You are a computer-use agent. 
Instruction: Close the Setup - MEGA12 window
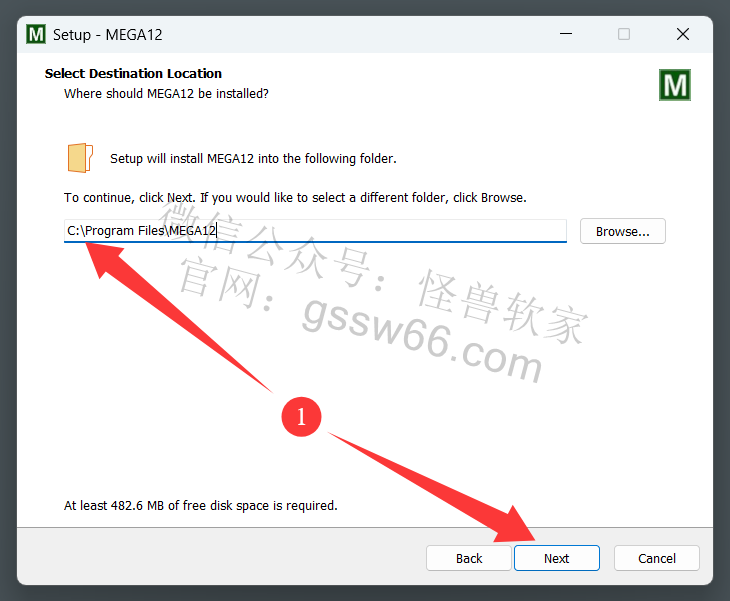pyautogui.click(x=683, y=34)
